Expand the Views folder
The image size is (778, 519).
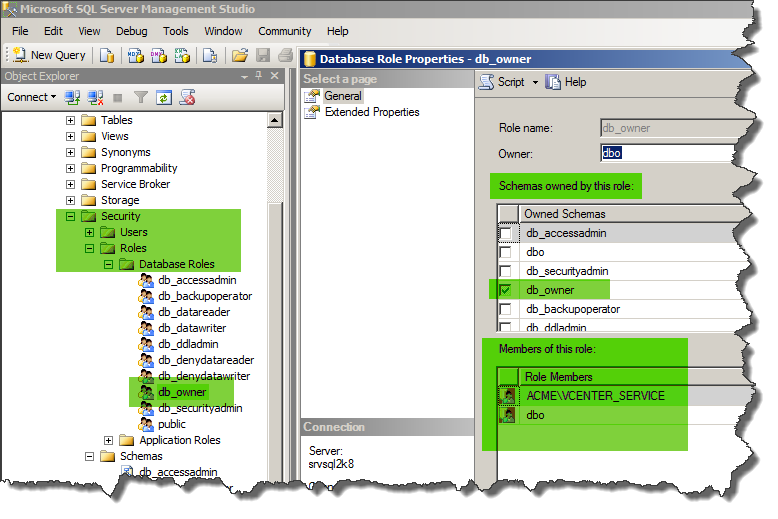70,136
